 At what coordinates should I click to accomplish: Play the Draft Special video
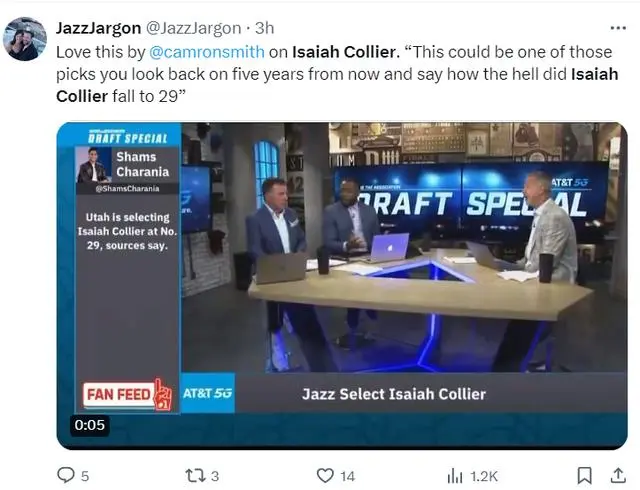tap(342, 286)
